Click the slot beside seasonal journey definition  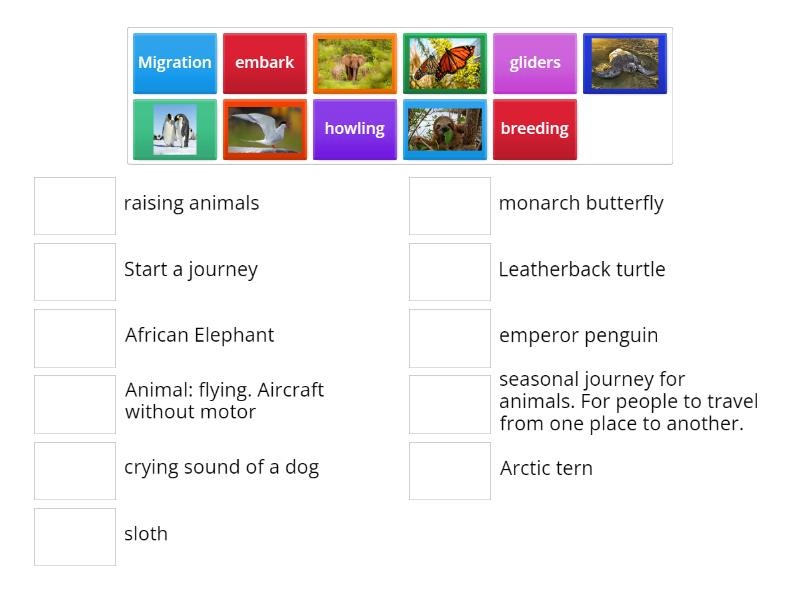[450, 403]
